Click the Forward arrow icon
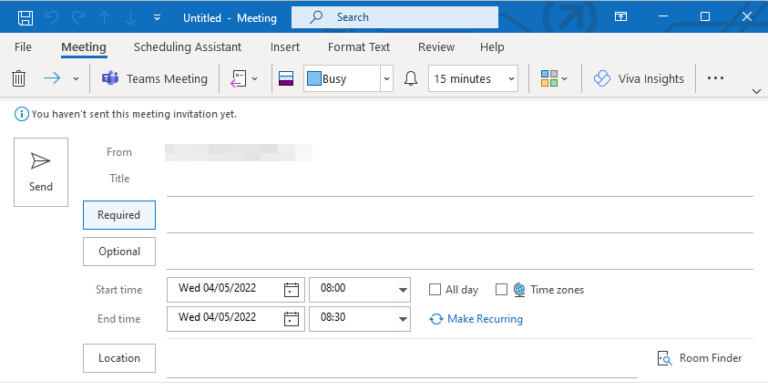 pos(52,78)
